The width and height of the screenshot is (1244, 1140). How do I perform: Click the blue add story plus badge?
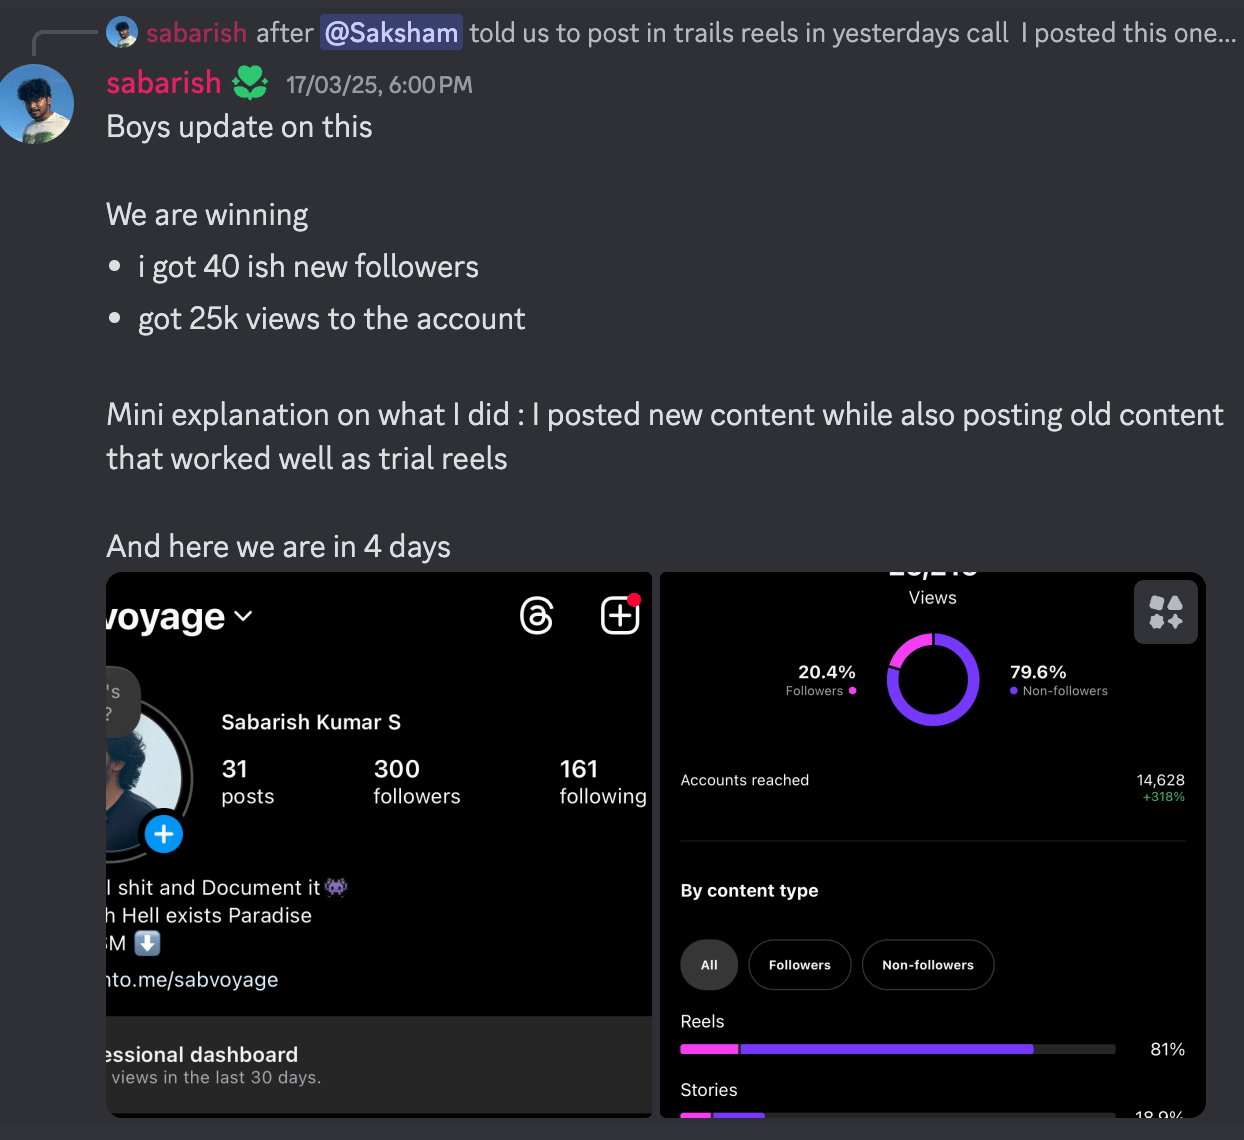point(164,834)
